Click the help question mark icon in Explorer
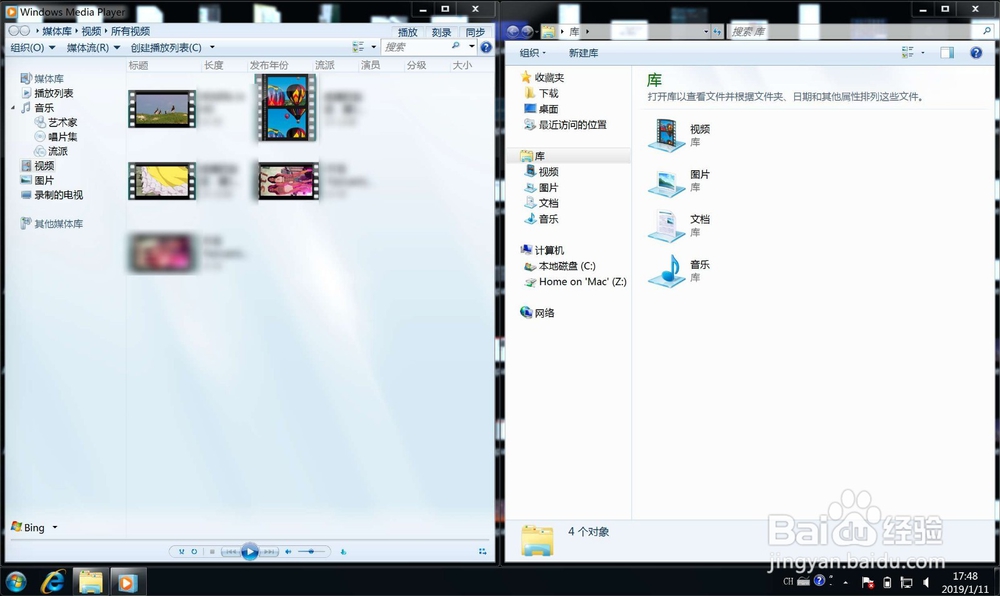The width and height of the screenshot is (1000, 596). pos(976,52)
